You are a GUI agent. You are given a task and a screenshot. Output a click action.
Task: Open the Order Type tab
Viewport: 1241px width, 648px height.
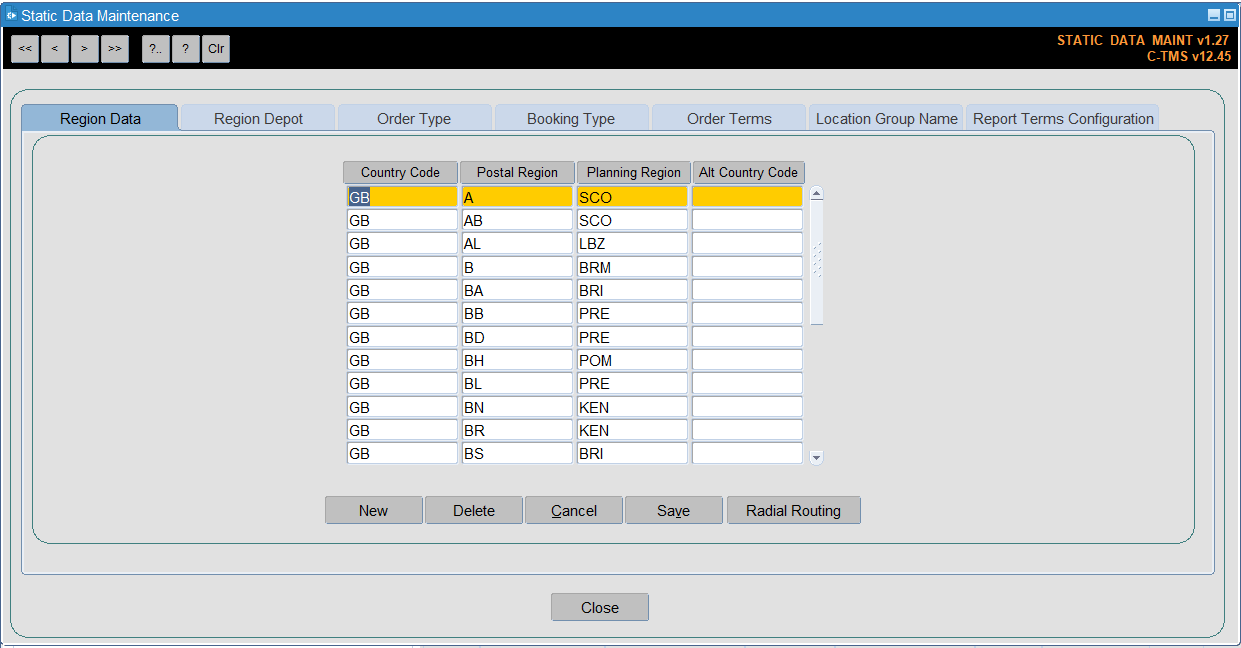coord(414,118)
